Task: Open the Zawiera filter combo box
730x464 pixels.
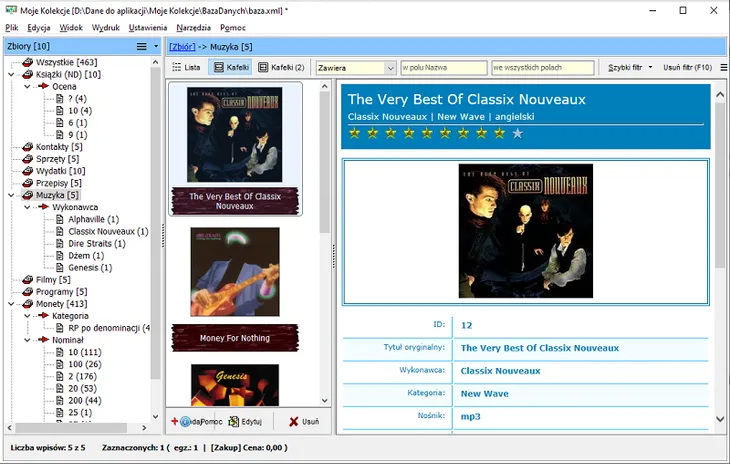Action: click(356, 68)
